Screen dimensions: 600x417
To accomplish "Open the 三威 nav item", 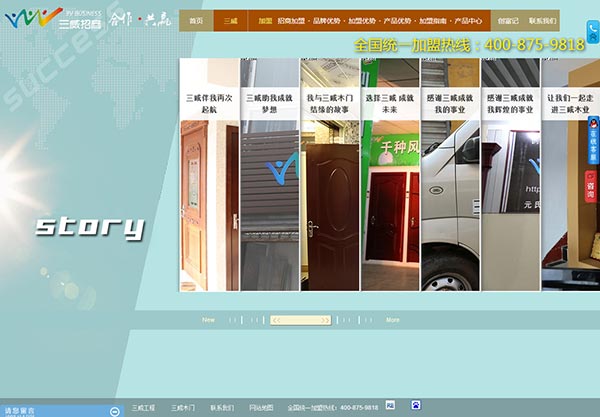I will pyautogui.click(x=230, y=21).
